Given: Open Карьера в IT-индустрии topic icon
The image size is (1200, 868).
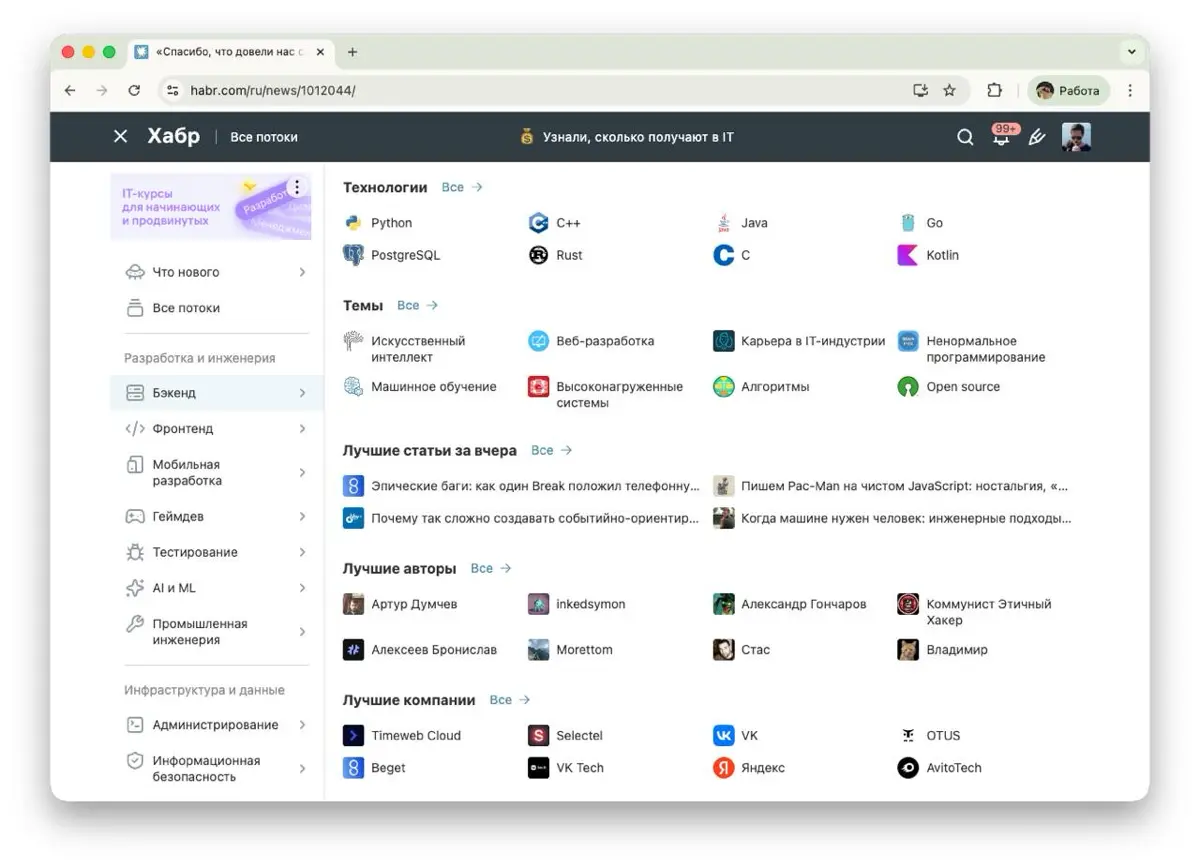Looking at the screenshot, I should tap(723, 341).
